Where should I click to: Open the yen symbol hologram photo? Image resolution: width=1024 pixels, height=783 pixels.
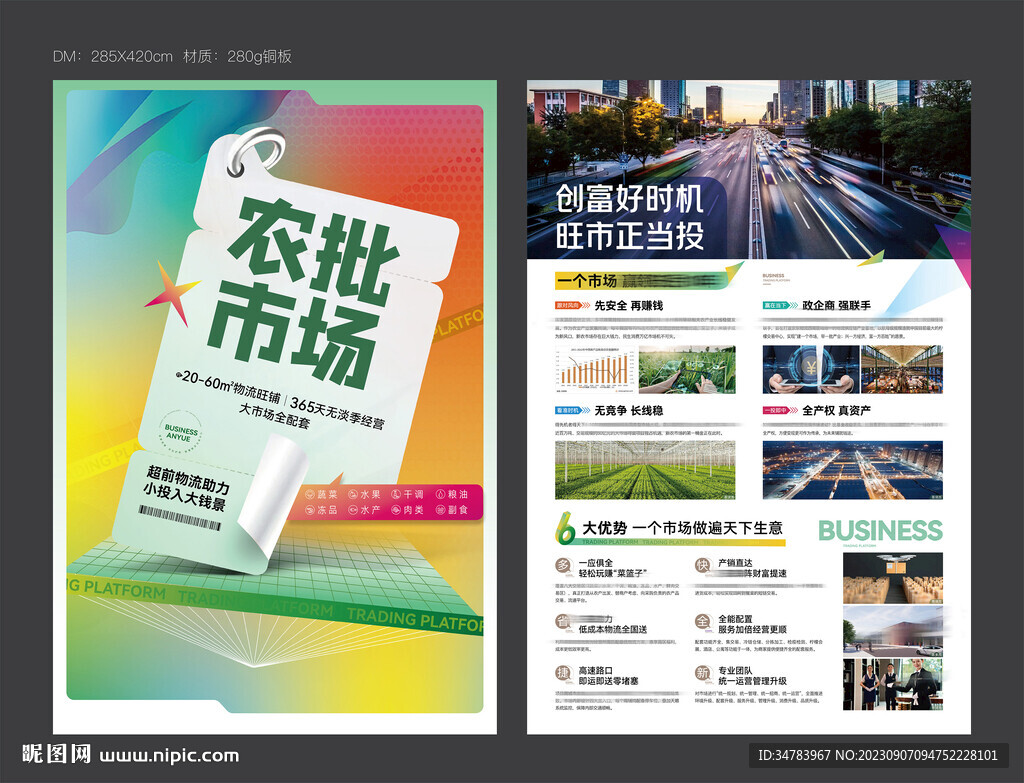coord(808,370)
